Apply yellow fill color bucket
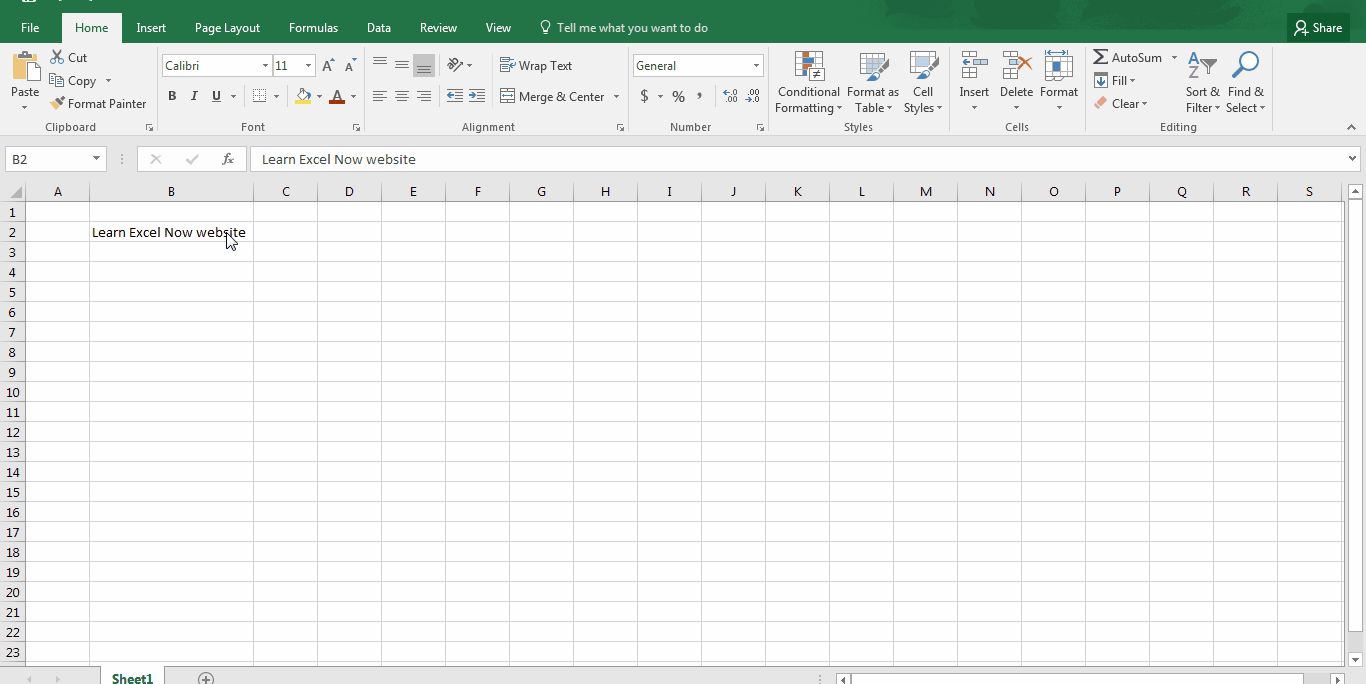The width and height of the screenshot is (1366, 684). [304, 96]
